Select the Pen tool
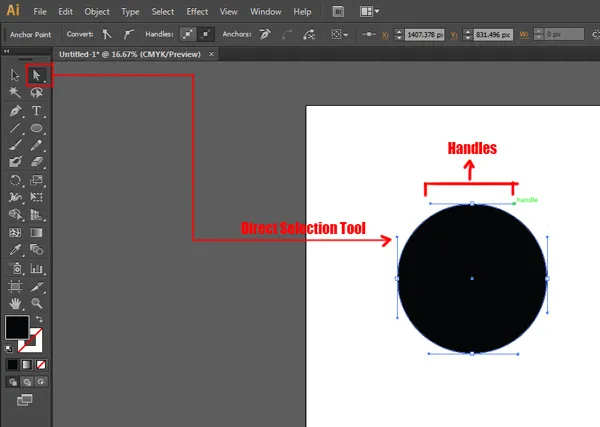 [16, 111]
